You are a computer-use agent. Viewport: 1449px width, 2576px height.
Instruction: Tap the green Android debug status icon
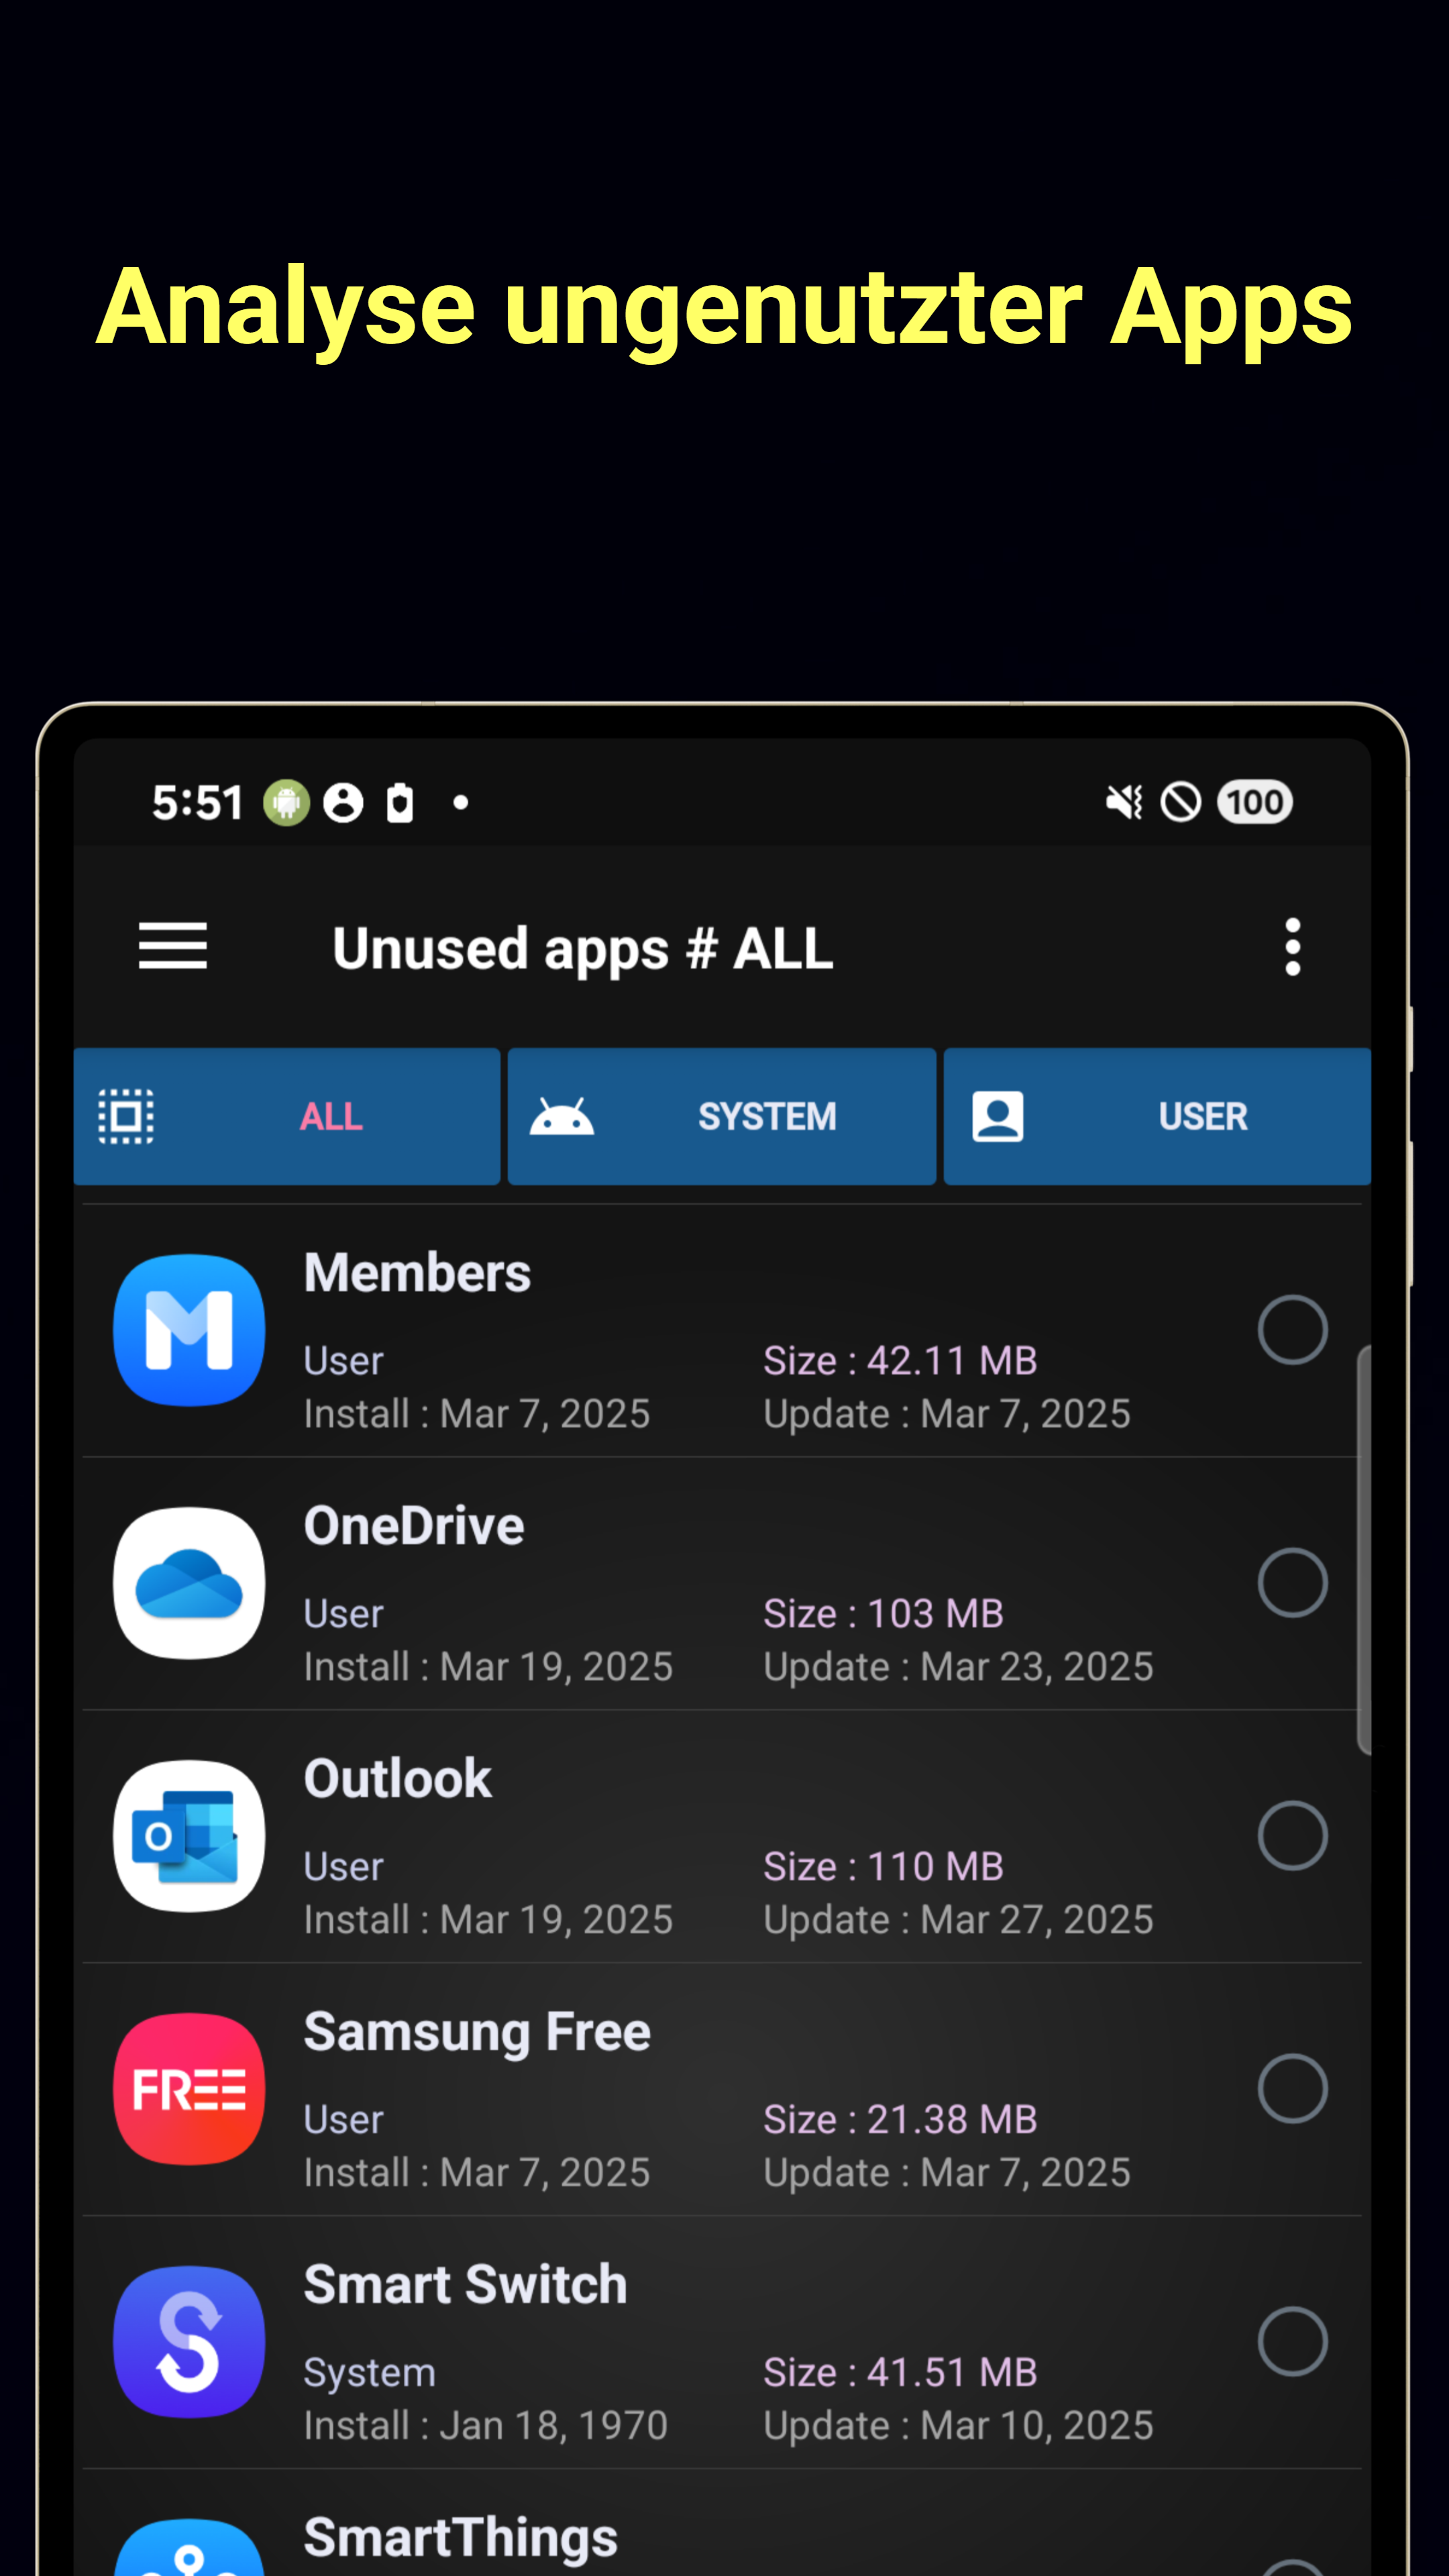[x=286, y=802]
